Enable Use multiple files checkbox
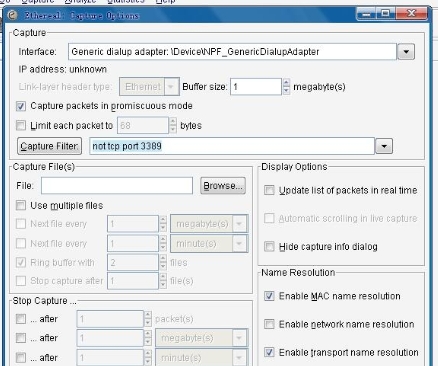The height and width of the screenshot is (366, 438). pos(21,205)
